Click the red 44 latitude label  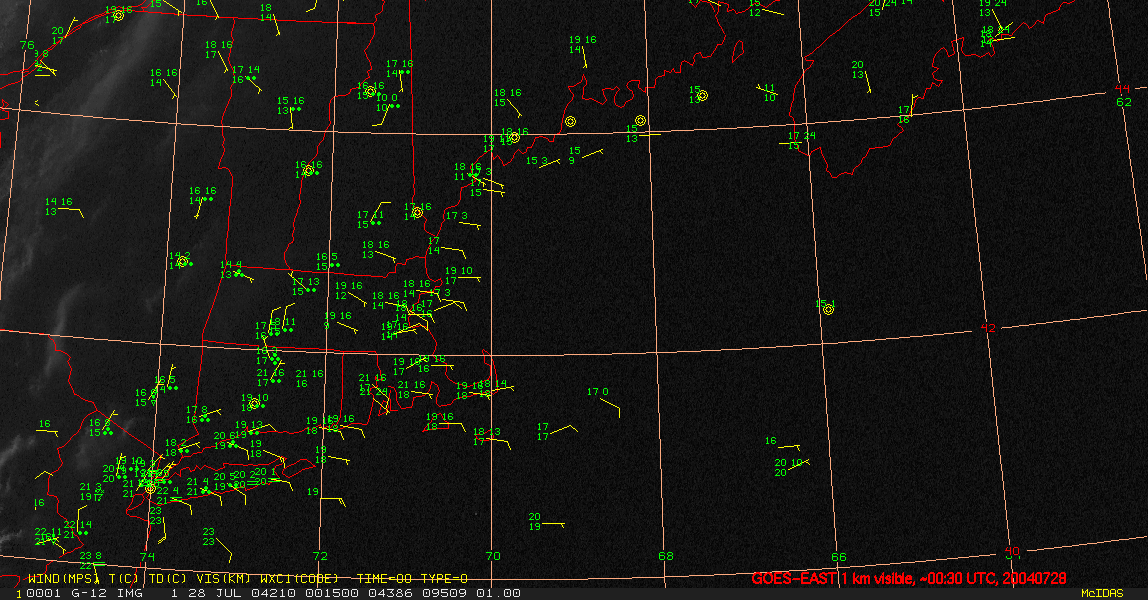click(x=1122, y=89)
